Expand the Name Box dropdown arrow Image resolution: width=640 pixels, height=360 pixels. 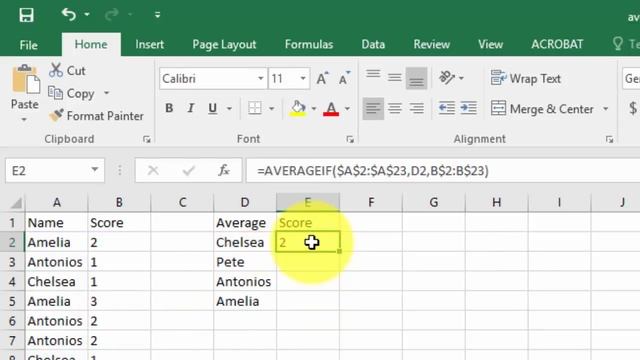(x=95, y=170)
